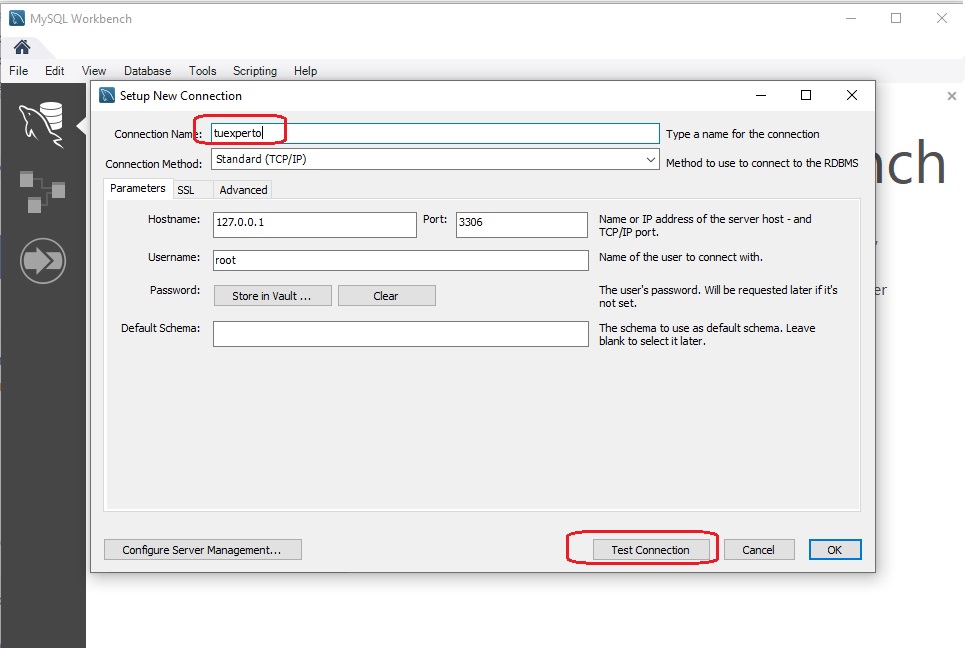
Task: Switch to the Advanced tab
Action: click(243, 190)
